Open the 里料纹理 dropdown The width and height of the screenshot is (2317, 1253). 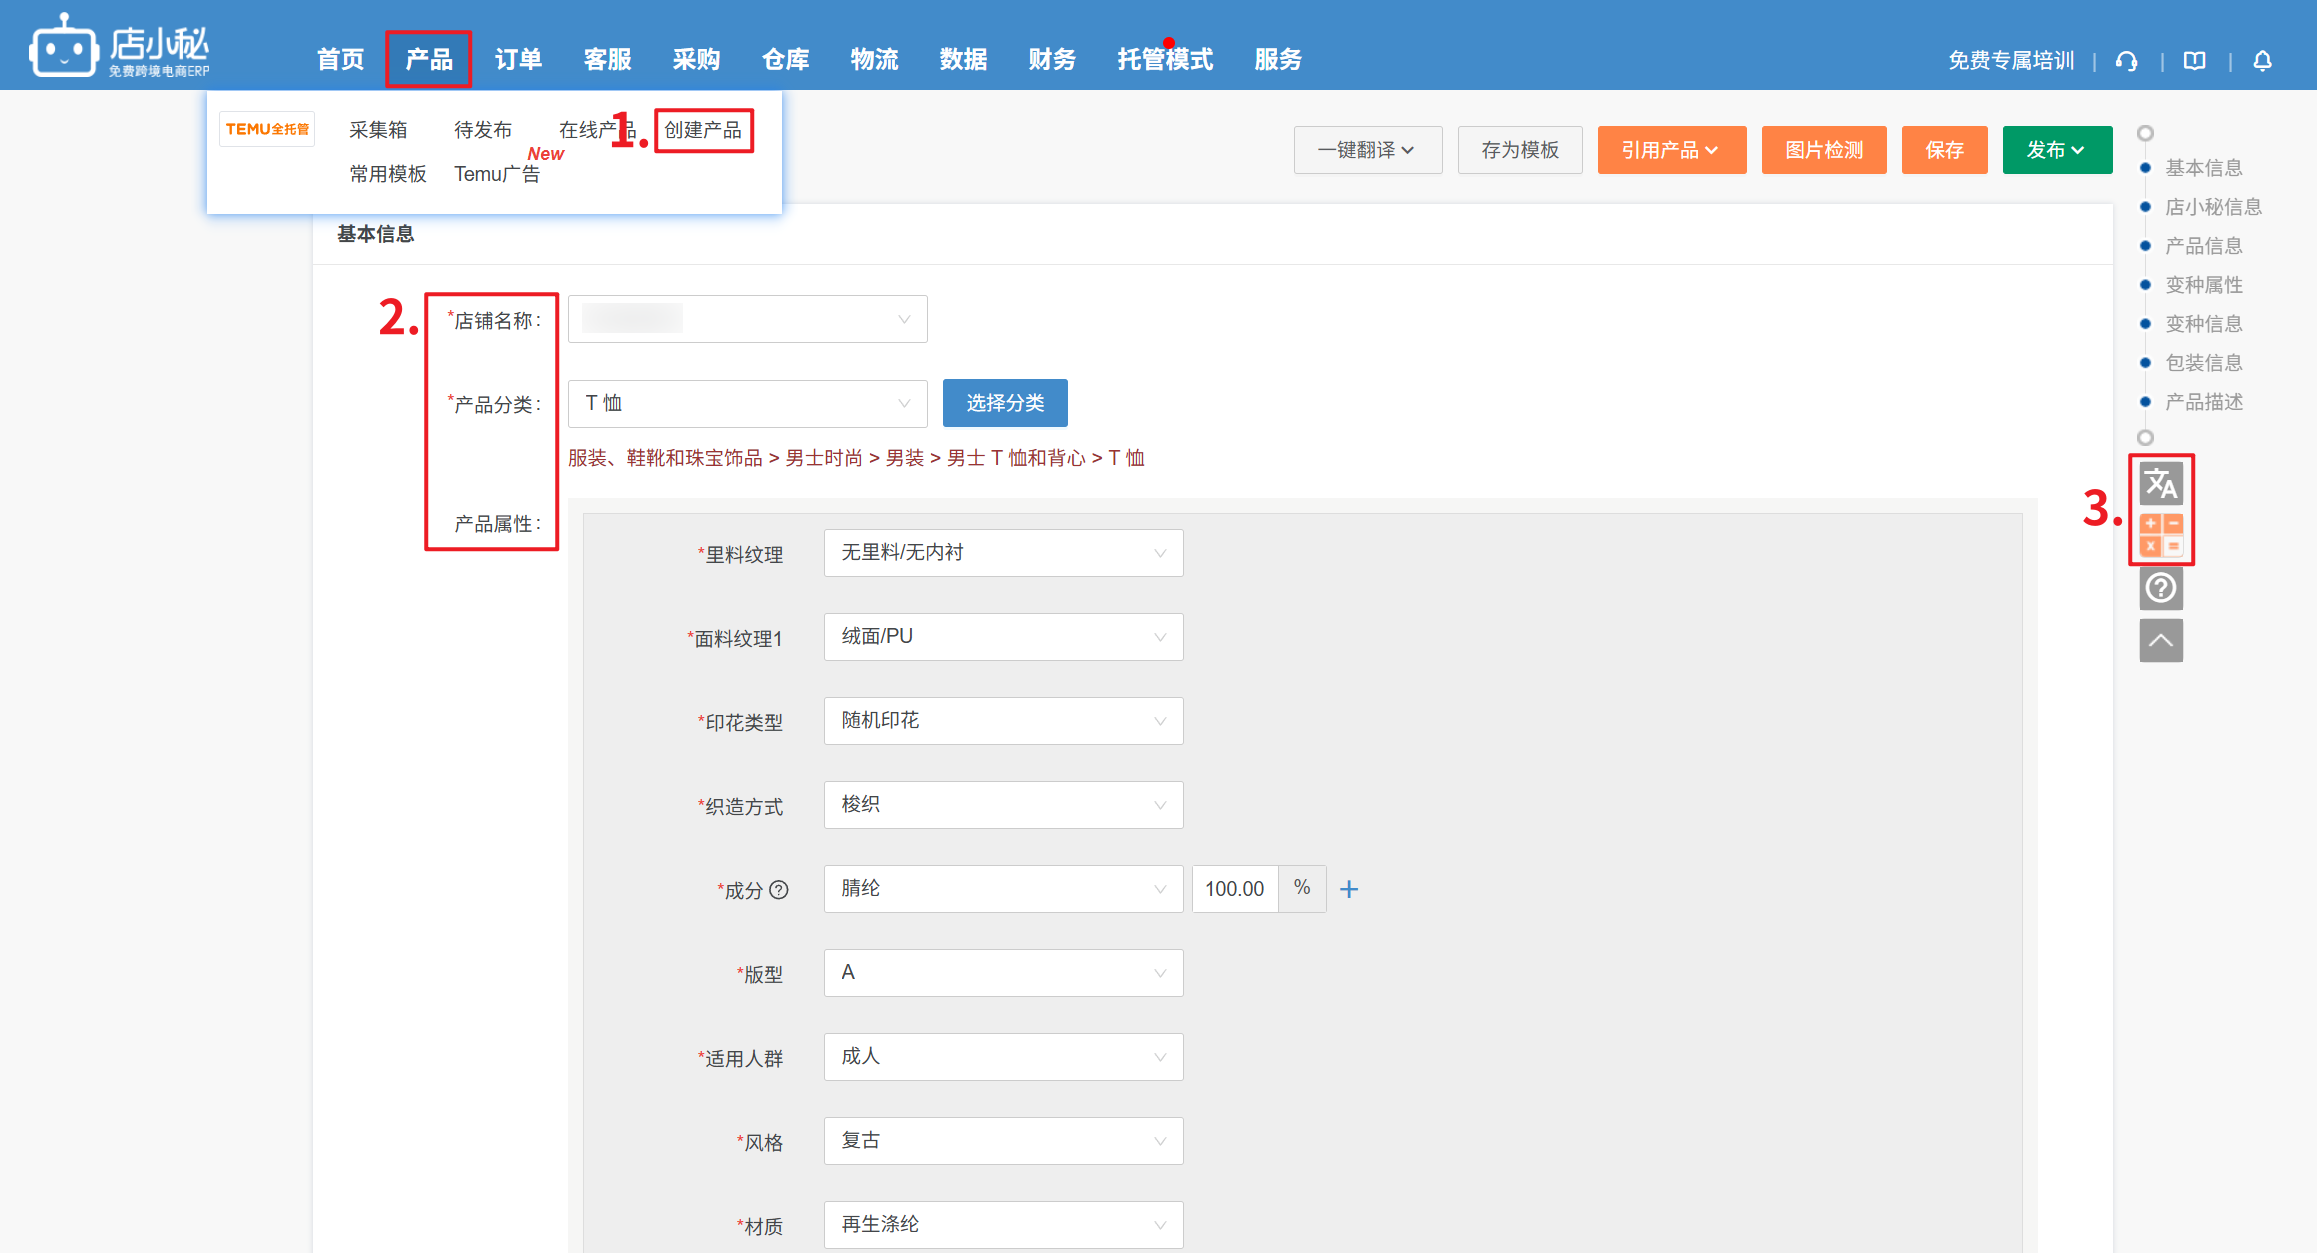1003,553
